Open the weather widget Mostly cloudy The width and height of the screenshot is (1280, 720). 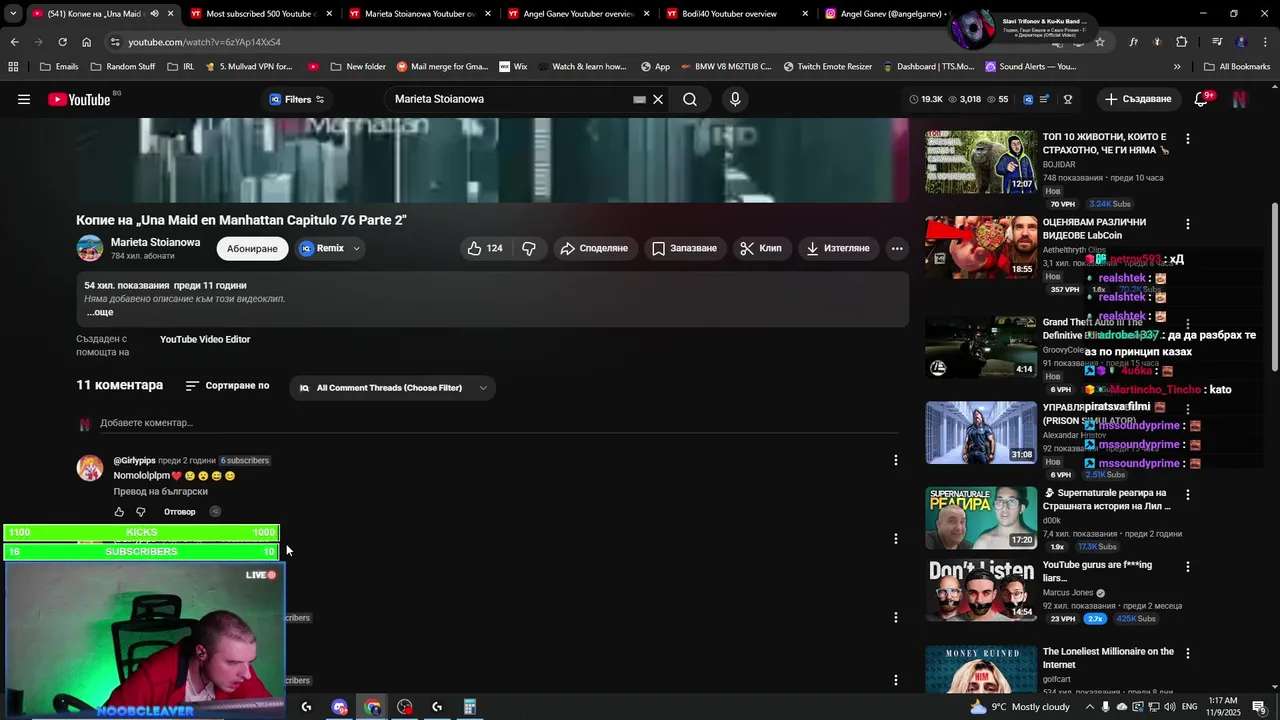pyautogui.click(x=1020, y=707)
